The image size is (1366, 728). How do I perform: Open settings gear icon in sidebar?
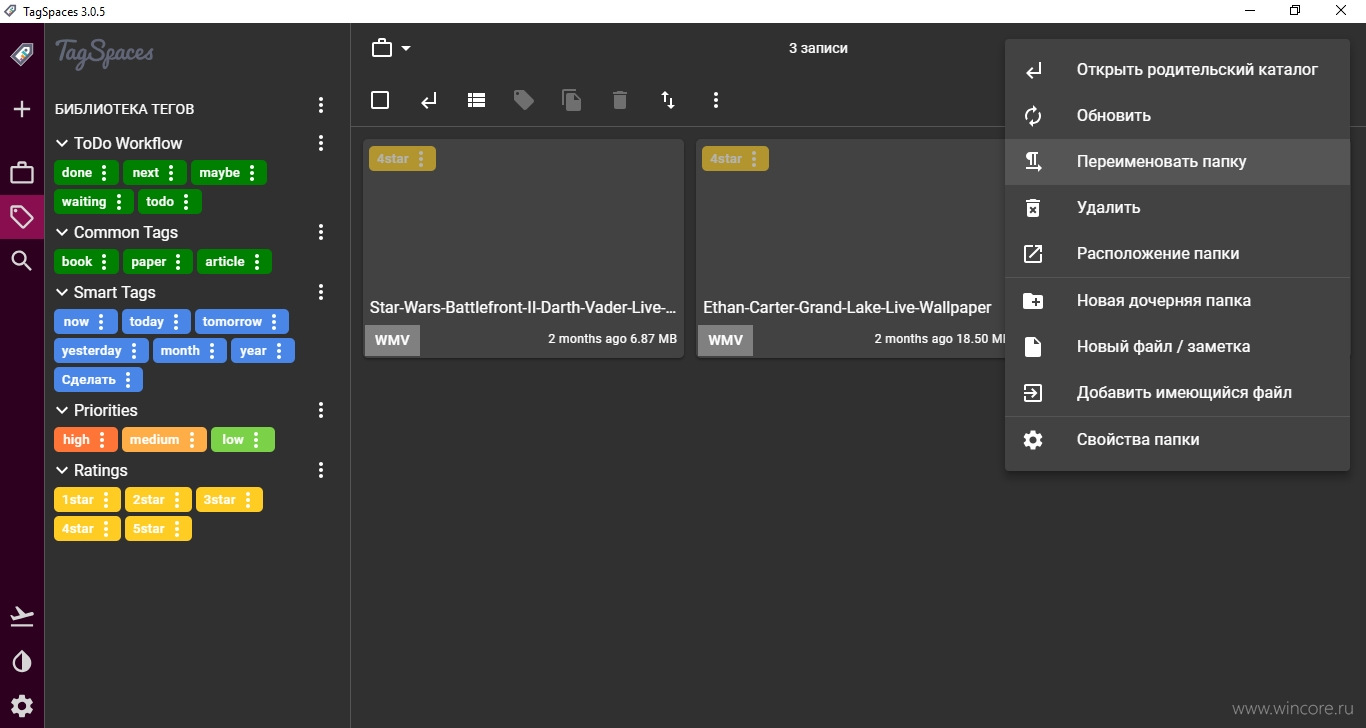coord(22,706)
